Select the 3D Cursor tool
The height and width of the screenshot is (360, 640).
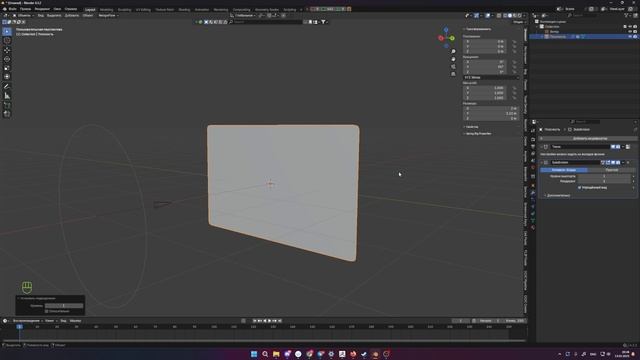coord(7,40)
